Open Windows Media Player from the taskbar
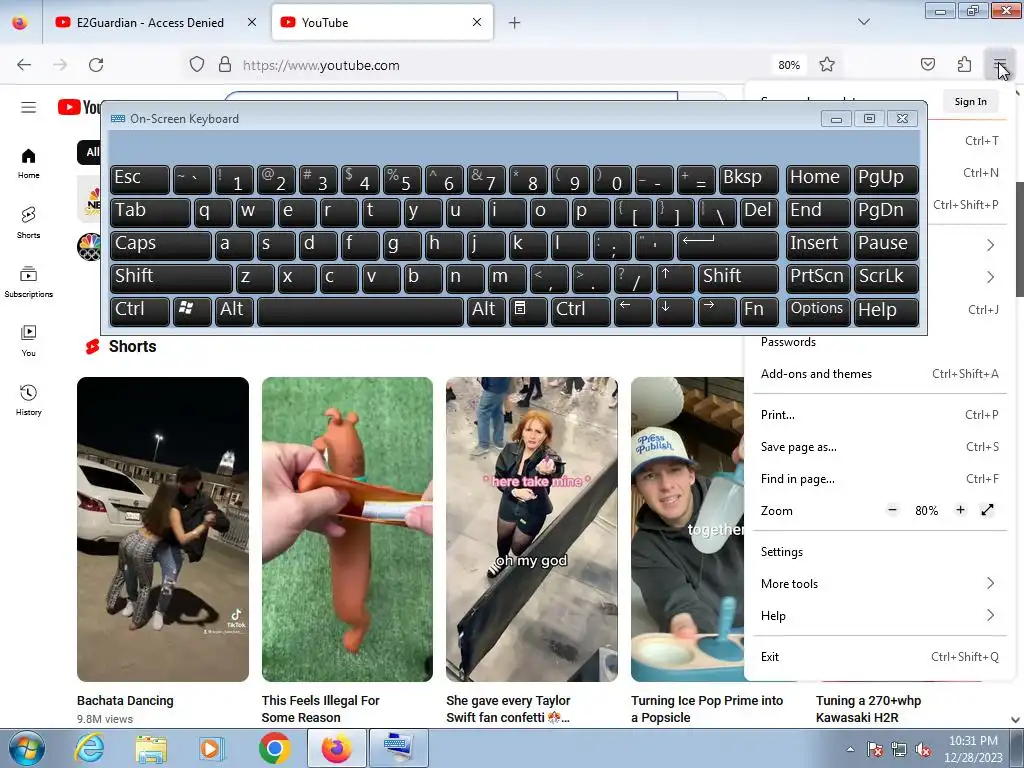Image resolution: width=1024 pixels, height=768 pixels. (x=212, y=748)
